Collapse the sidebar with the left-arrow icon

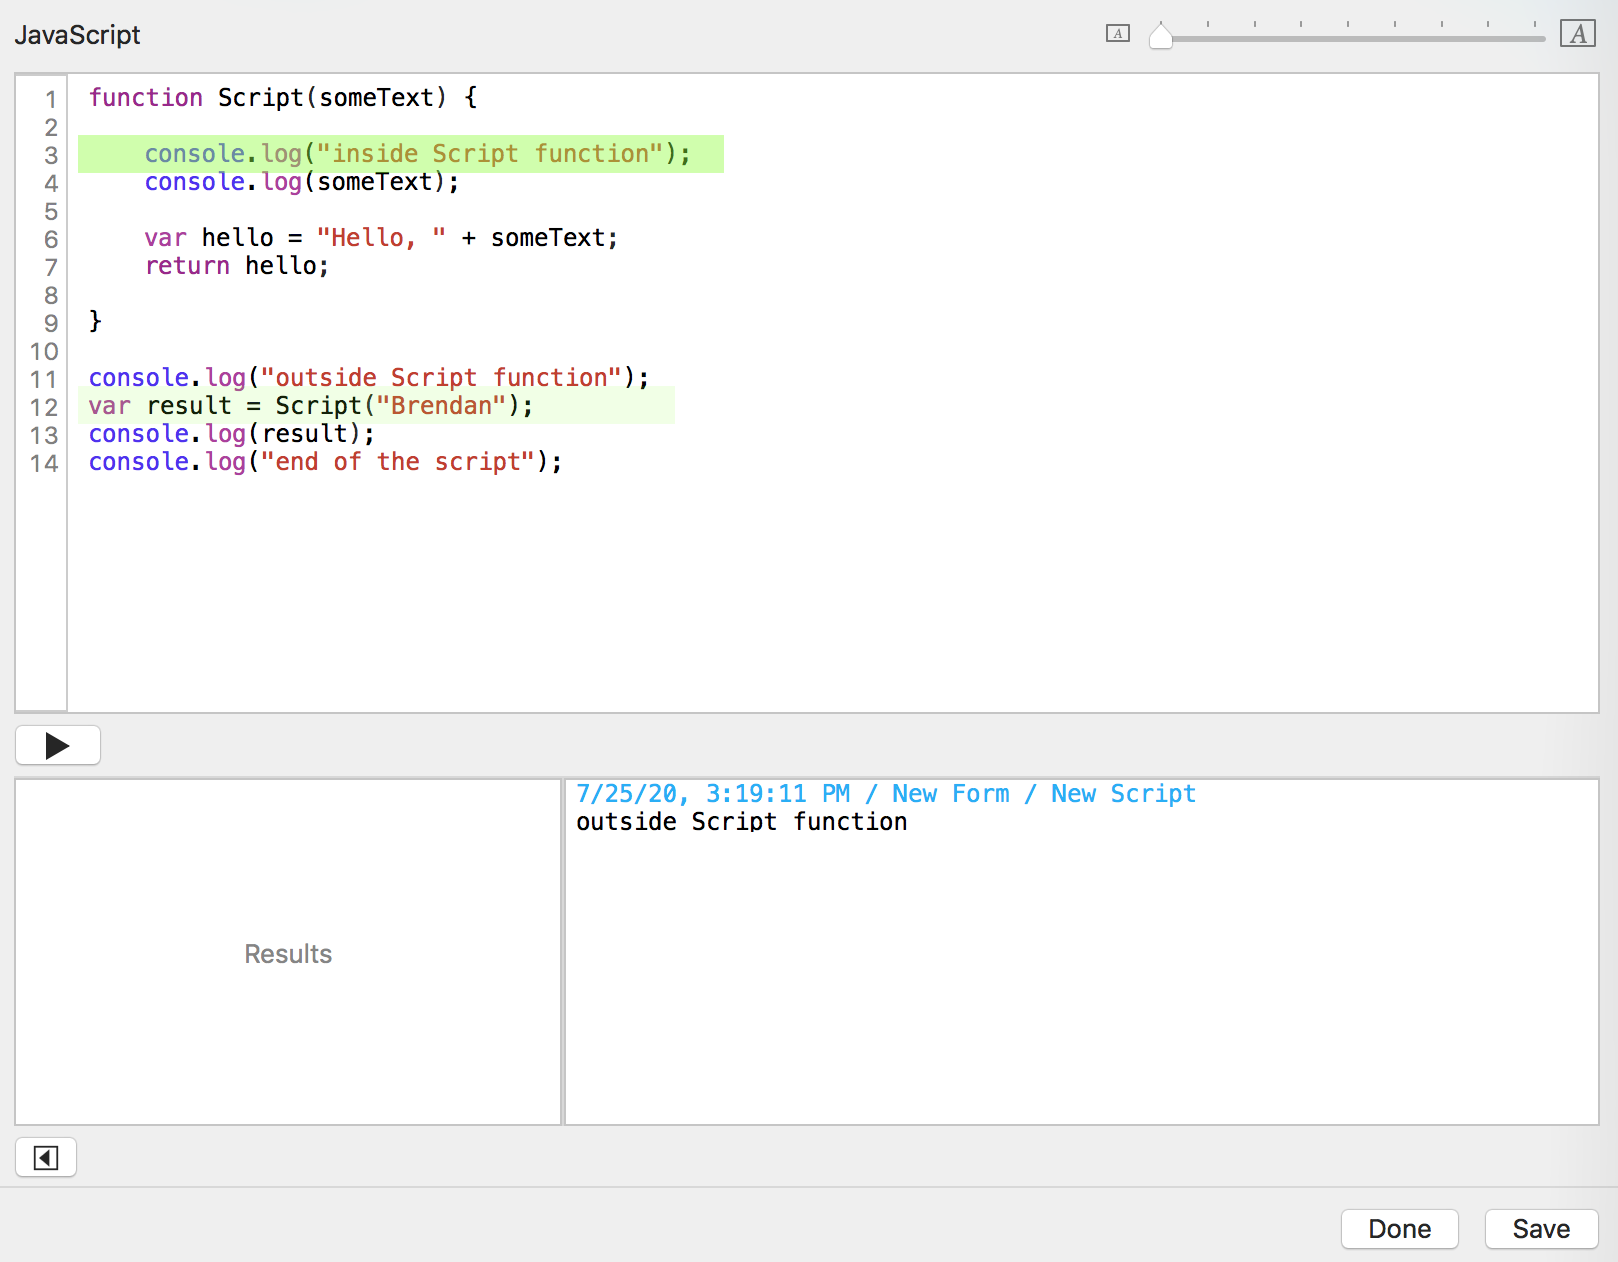[x=46, y=1158]
